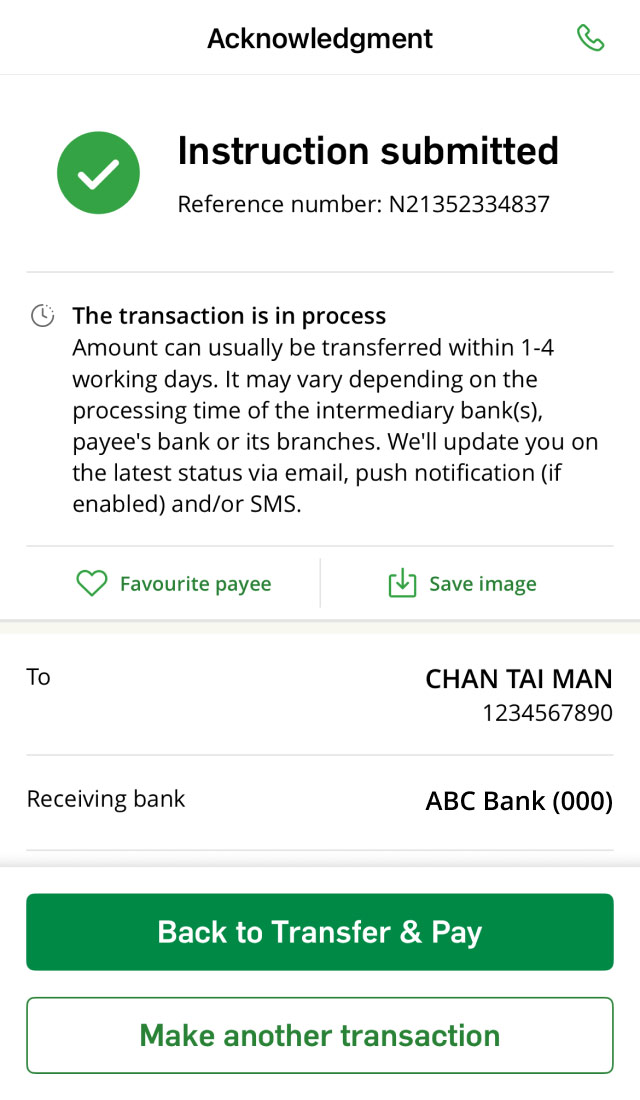640x1100 pixels.
Task: Tap the download icon for Save image
Action: [x=402, y=583]
